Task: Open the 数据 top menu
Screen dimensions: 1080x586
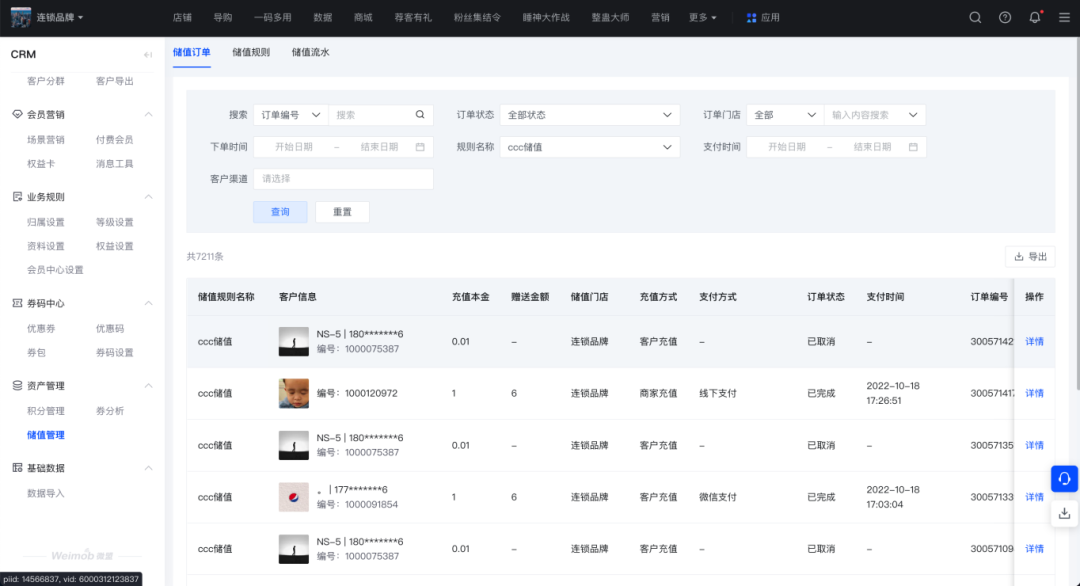Action: [322, 18]
